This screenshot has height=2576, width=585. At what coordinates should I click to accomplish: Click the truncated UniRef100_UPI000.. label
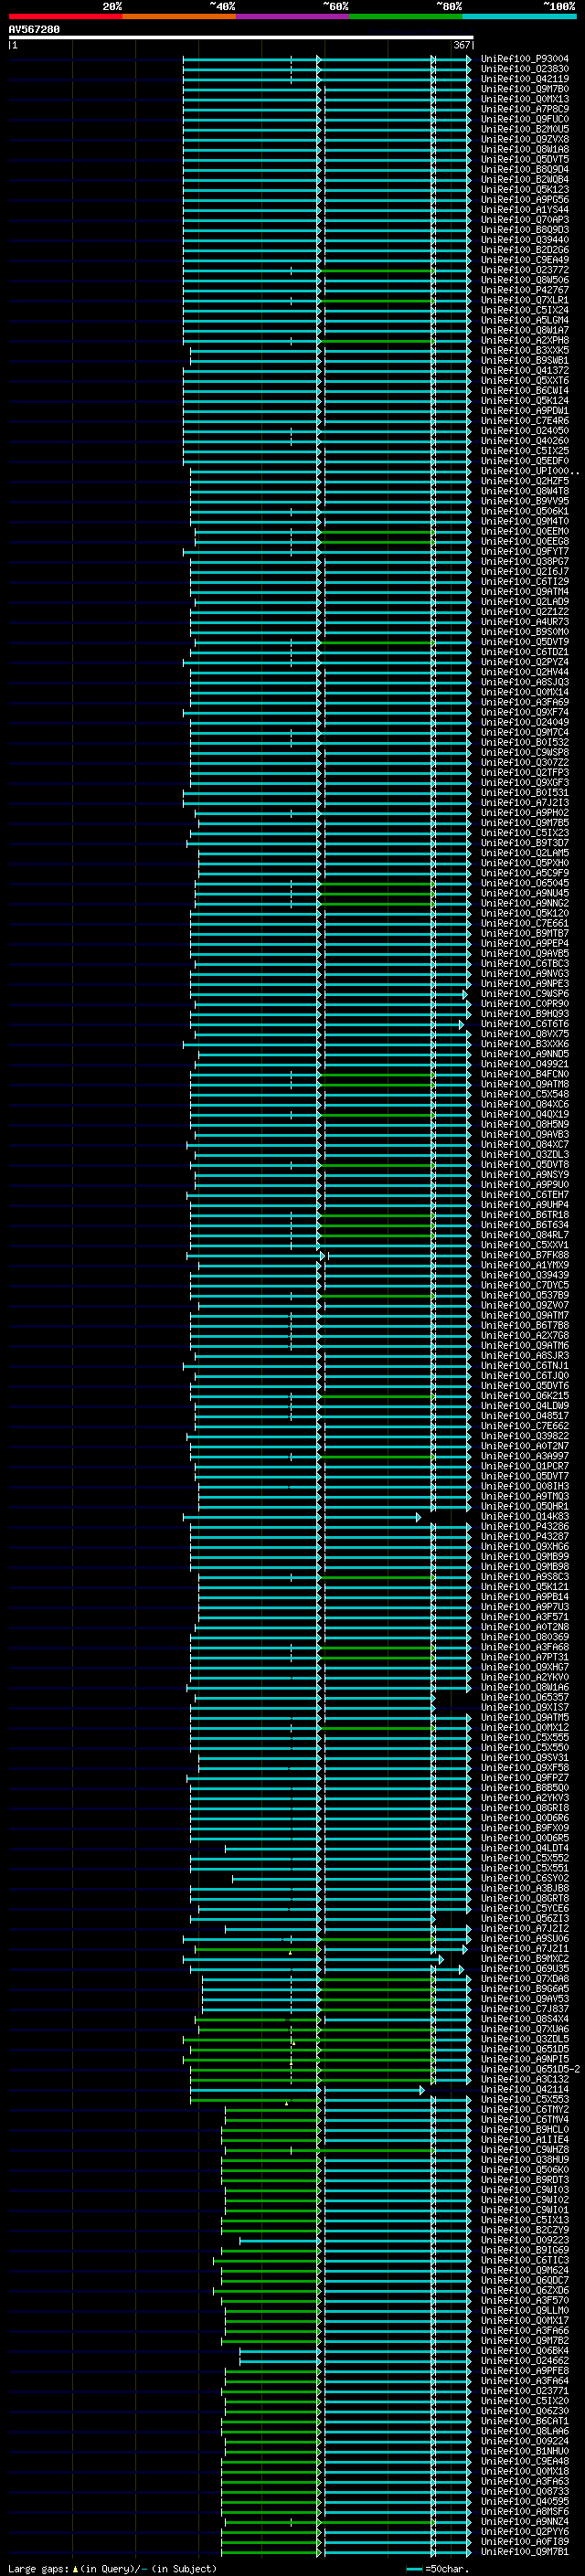pyautogui.click(x=530, y=471)
